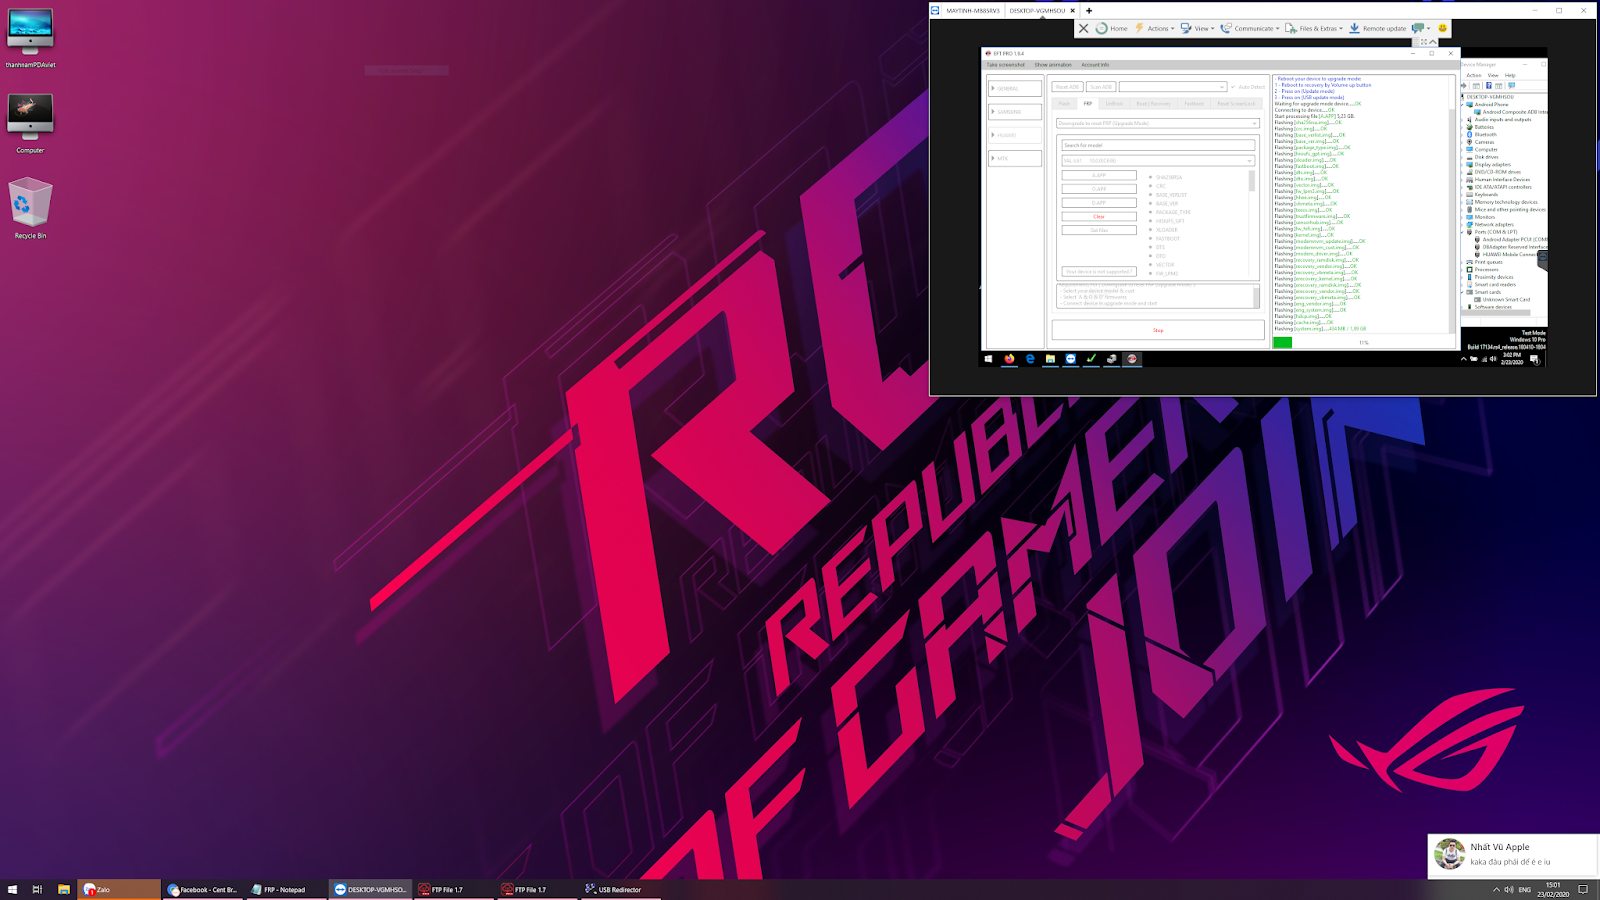Viewport: 1600px width, 900px height.
Task: Add a new TeamViewer session tab
Action: click(x=1089, y=10)
